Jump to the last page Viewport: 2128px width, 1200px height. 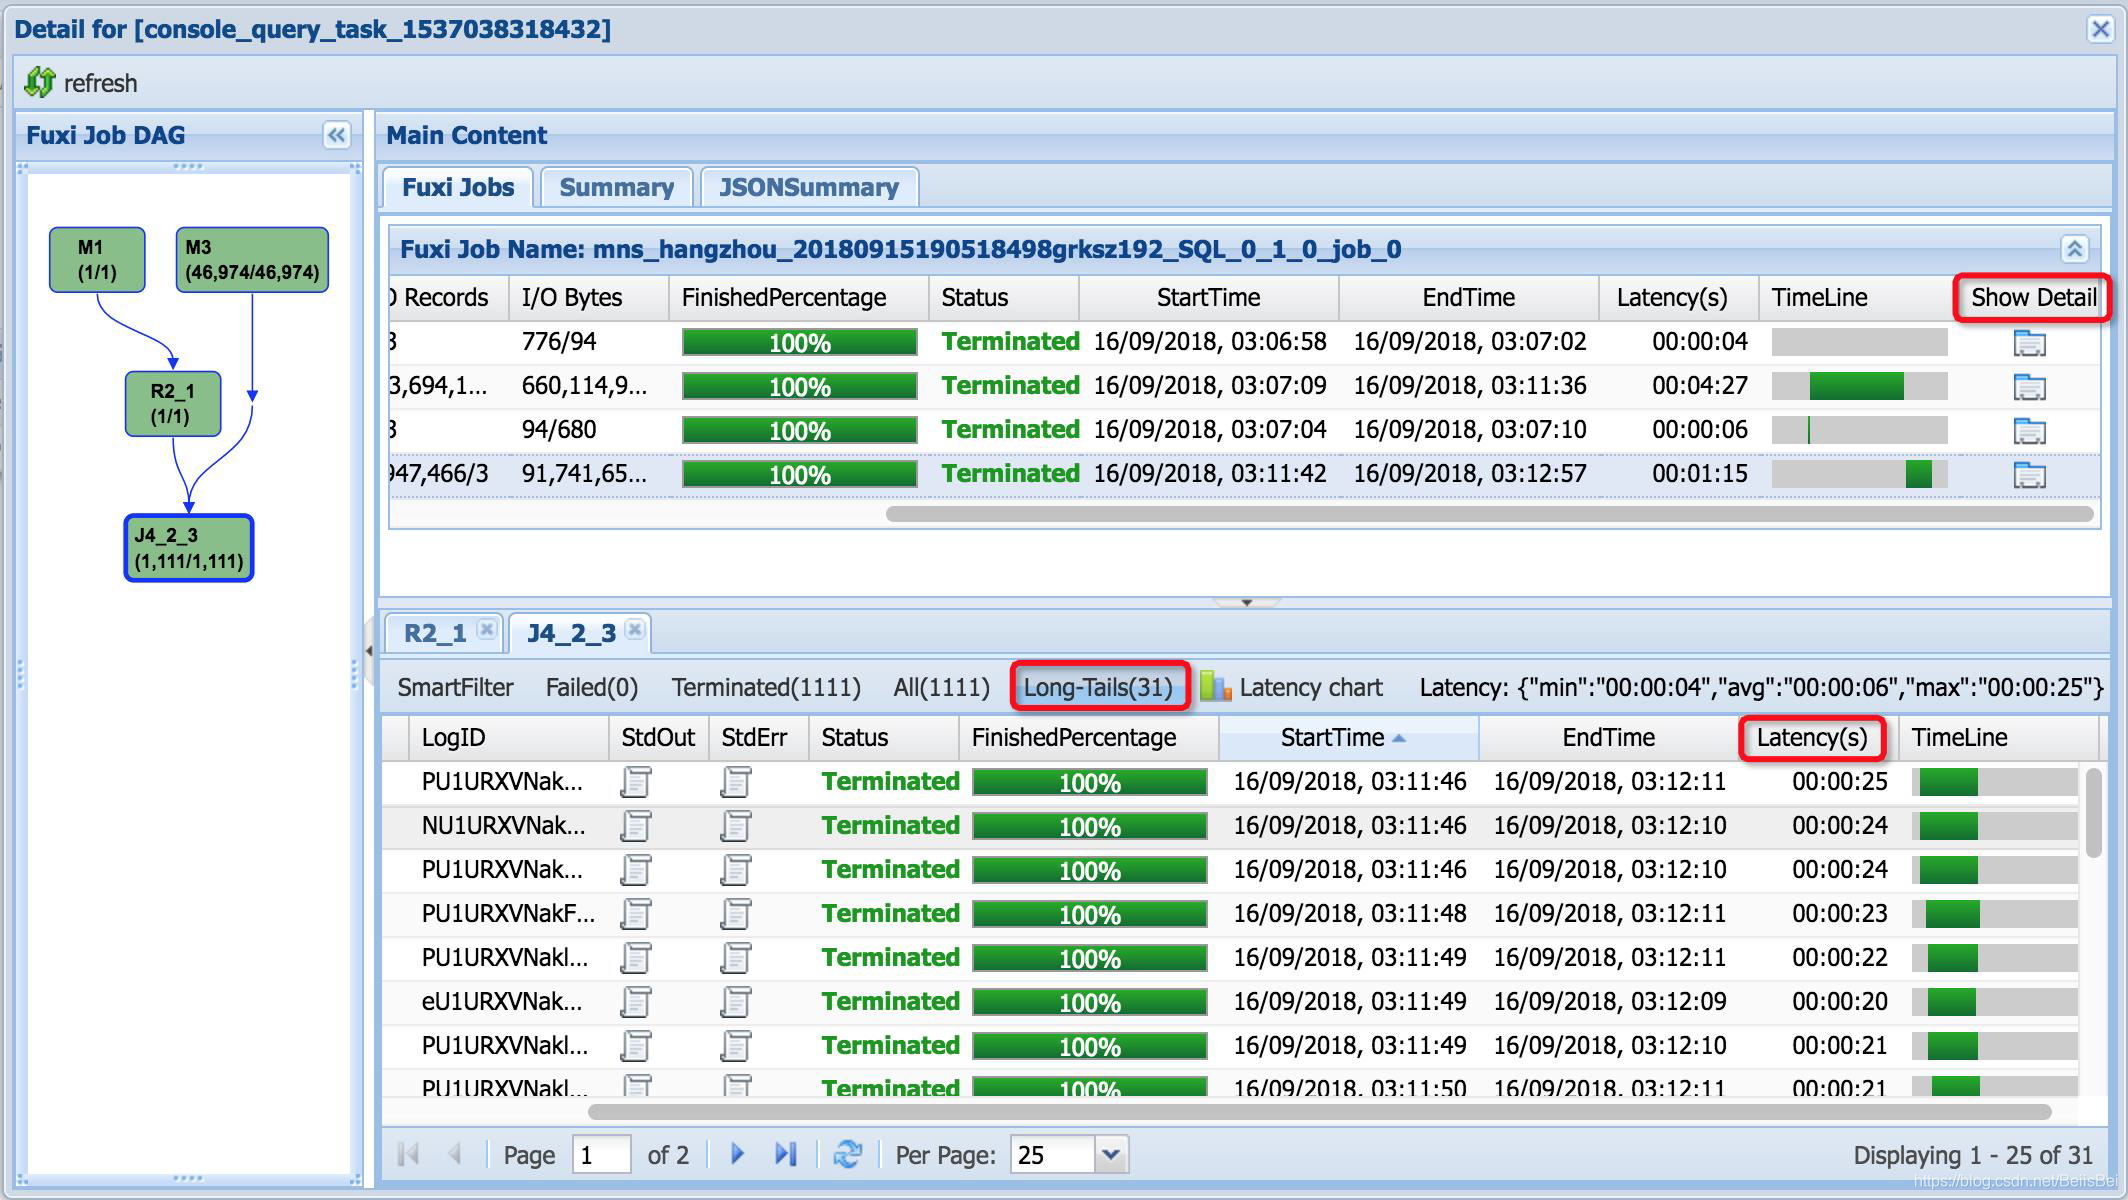[785, 1154]
